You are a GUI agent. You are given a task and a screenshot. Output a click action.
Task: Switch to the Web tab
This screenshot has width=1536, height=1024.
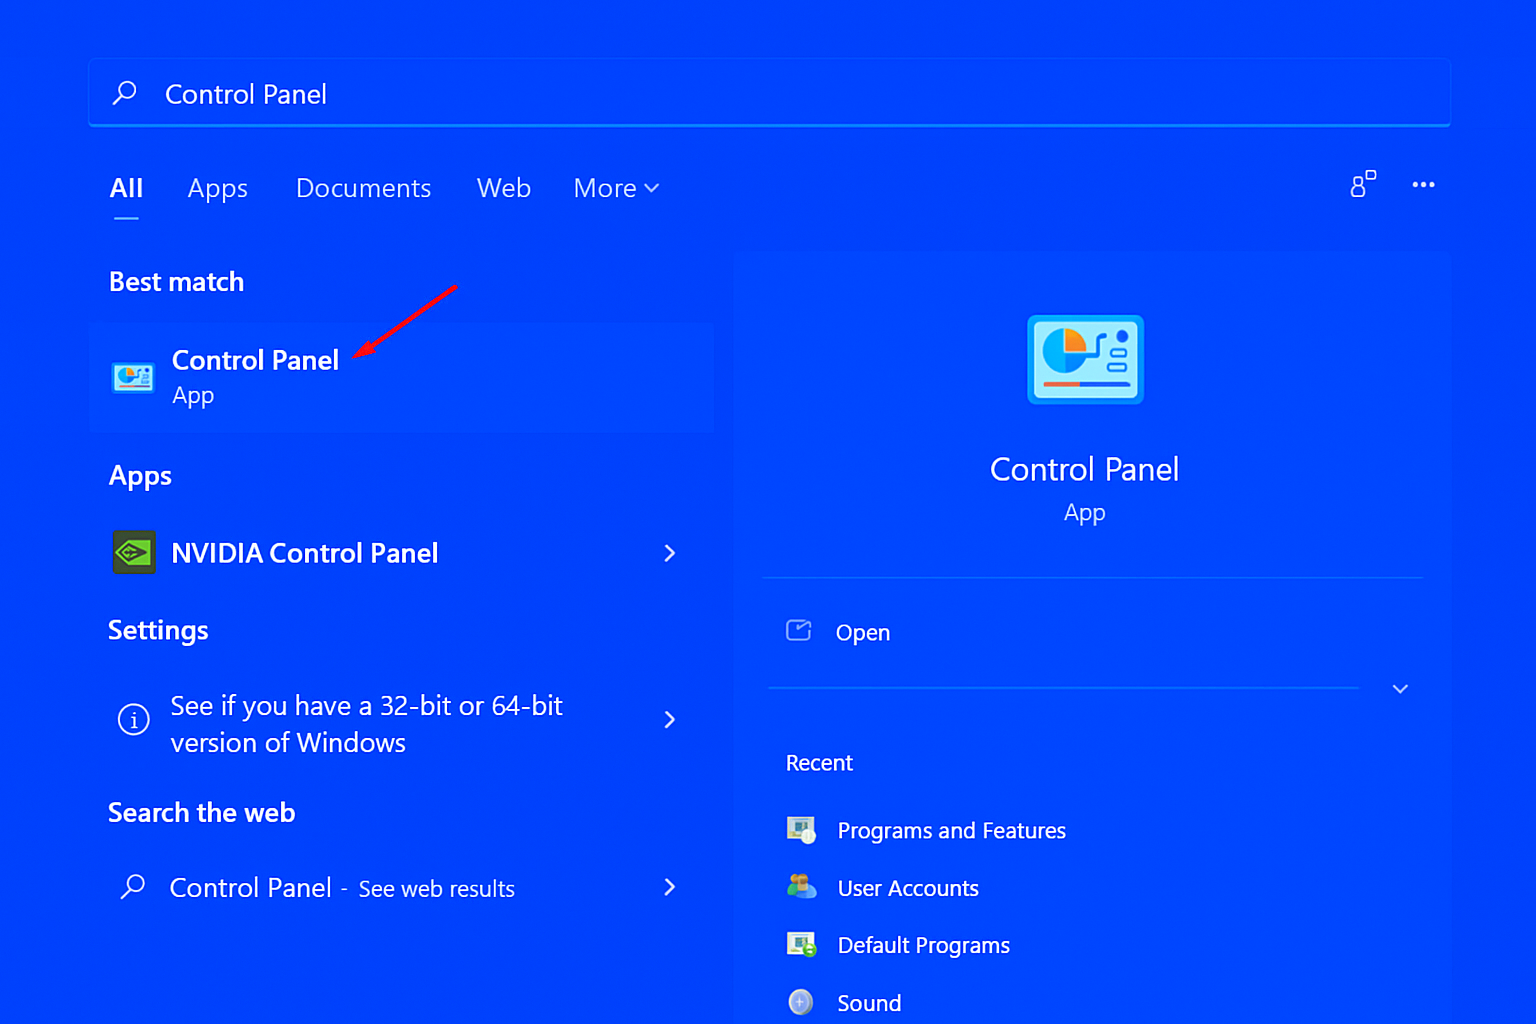[504, 188]
